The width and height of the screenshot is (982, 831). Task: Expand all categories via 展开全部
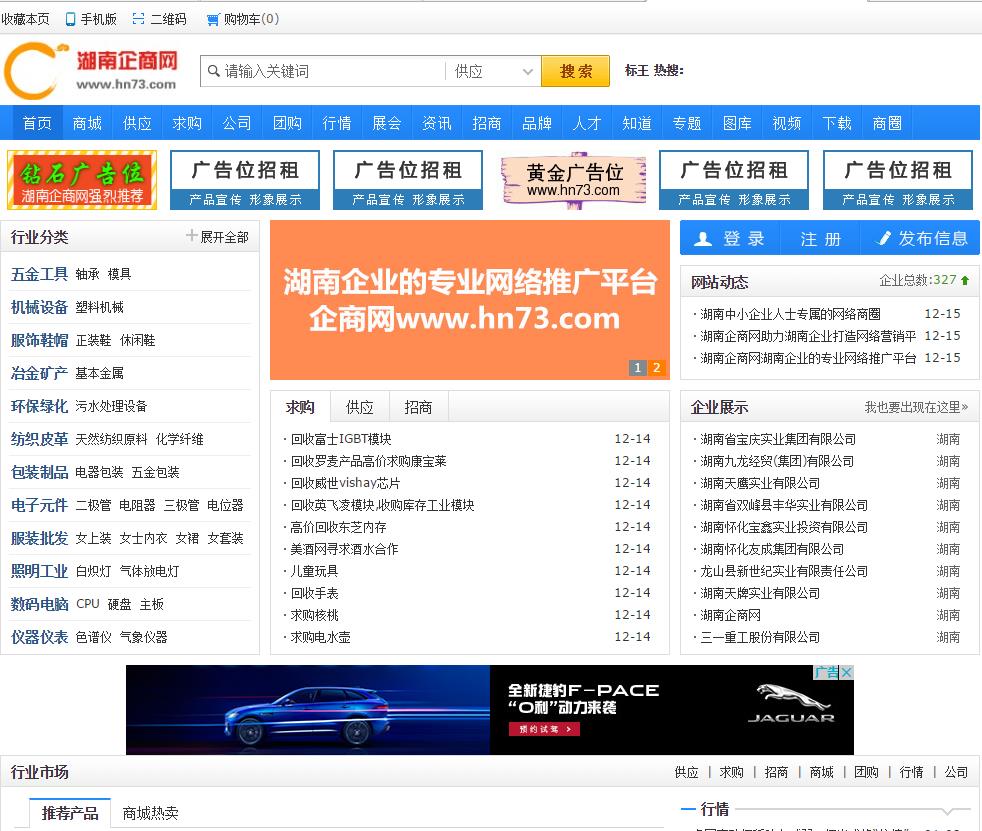coord(224,237)
